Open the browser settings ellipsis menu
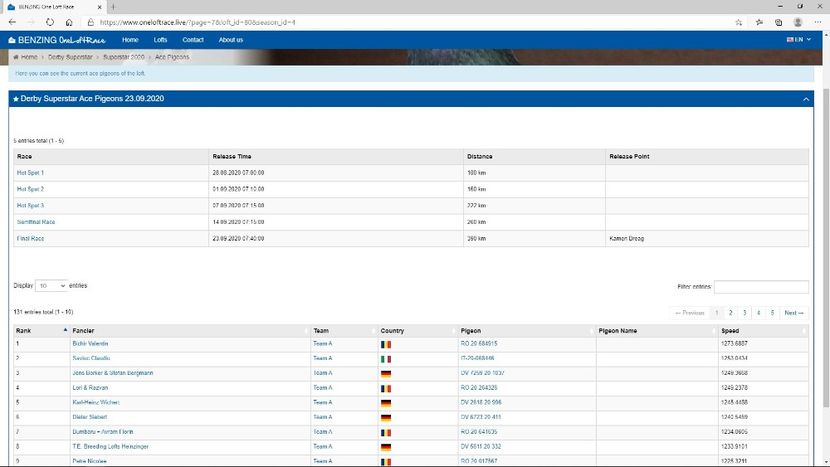This screenshot has height=467, width=830. point(817,21)
